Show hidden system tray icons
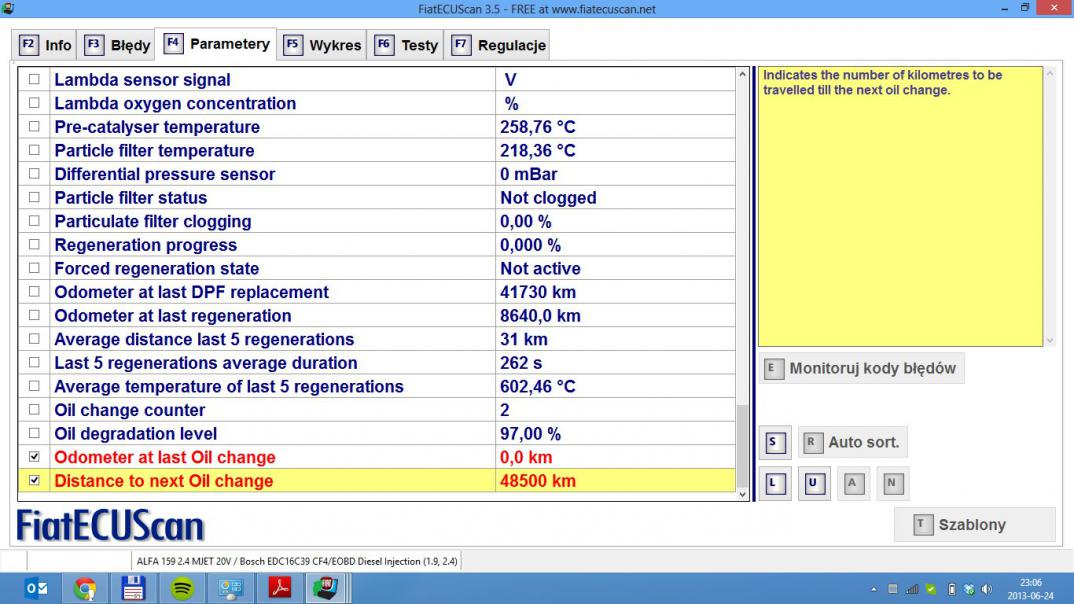1074x604 pixels. (x=875, y=589)
